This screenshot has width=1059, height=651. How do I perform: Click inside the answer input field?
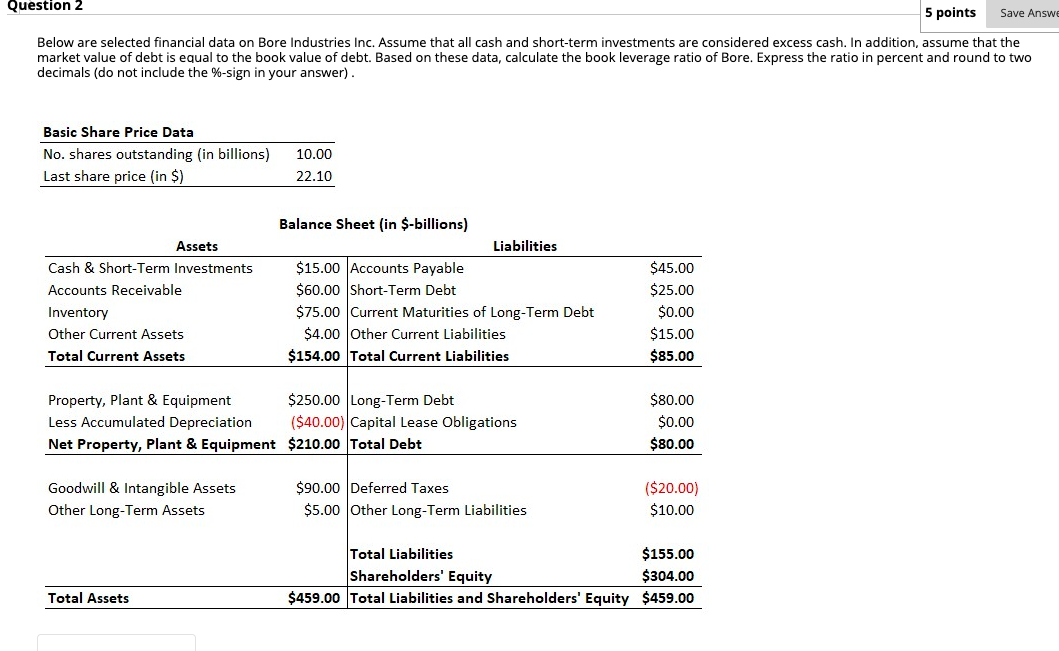[x=116, y=644]
